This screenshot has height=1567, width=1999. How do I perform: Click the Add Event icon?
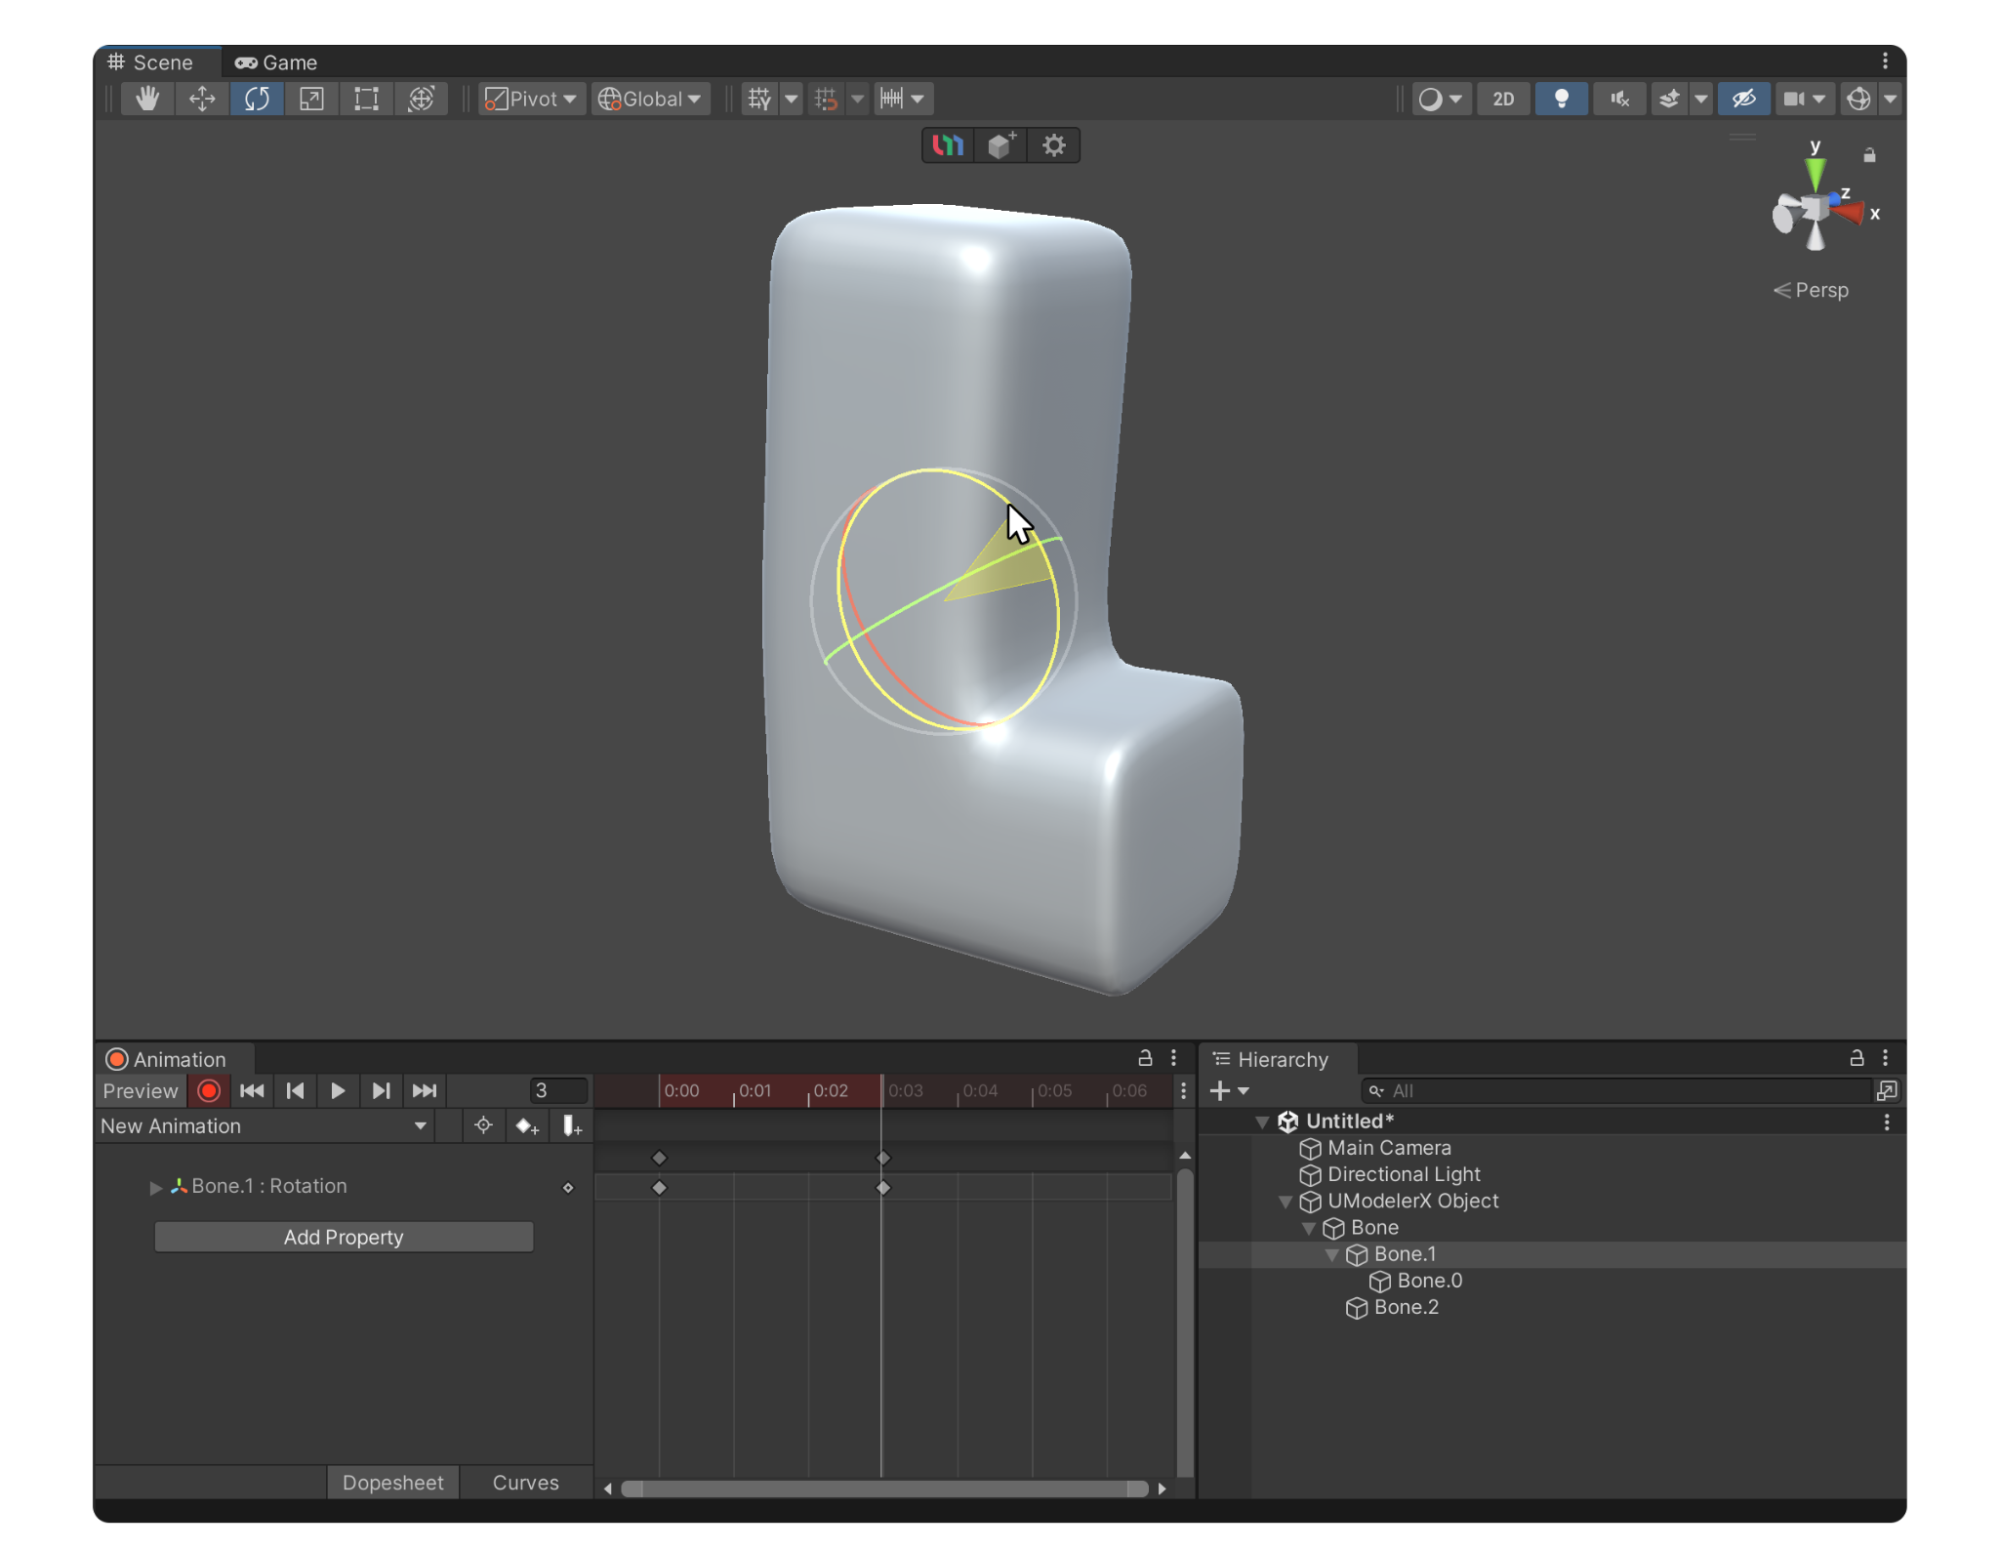pyautogui.click(x=571, y=1126)
